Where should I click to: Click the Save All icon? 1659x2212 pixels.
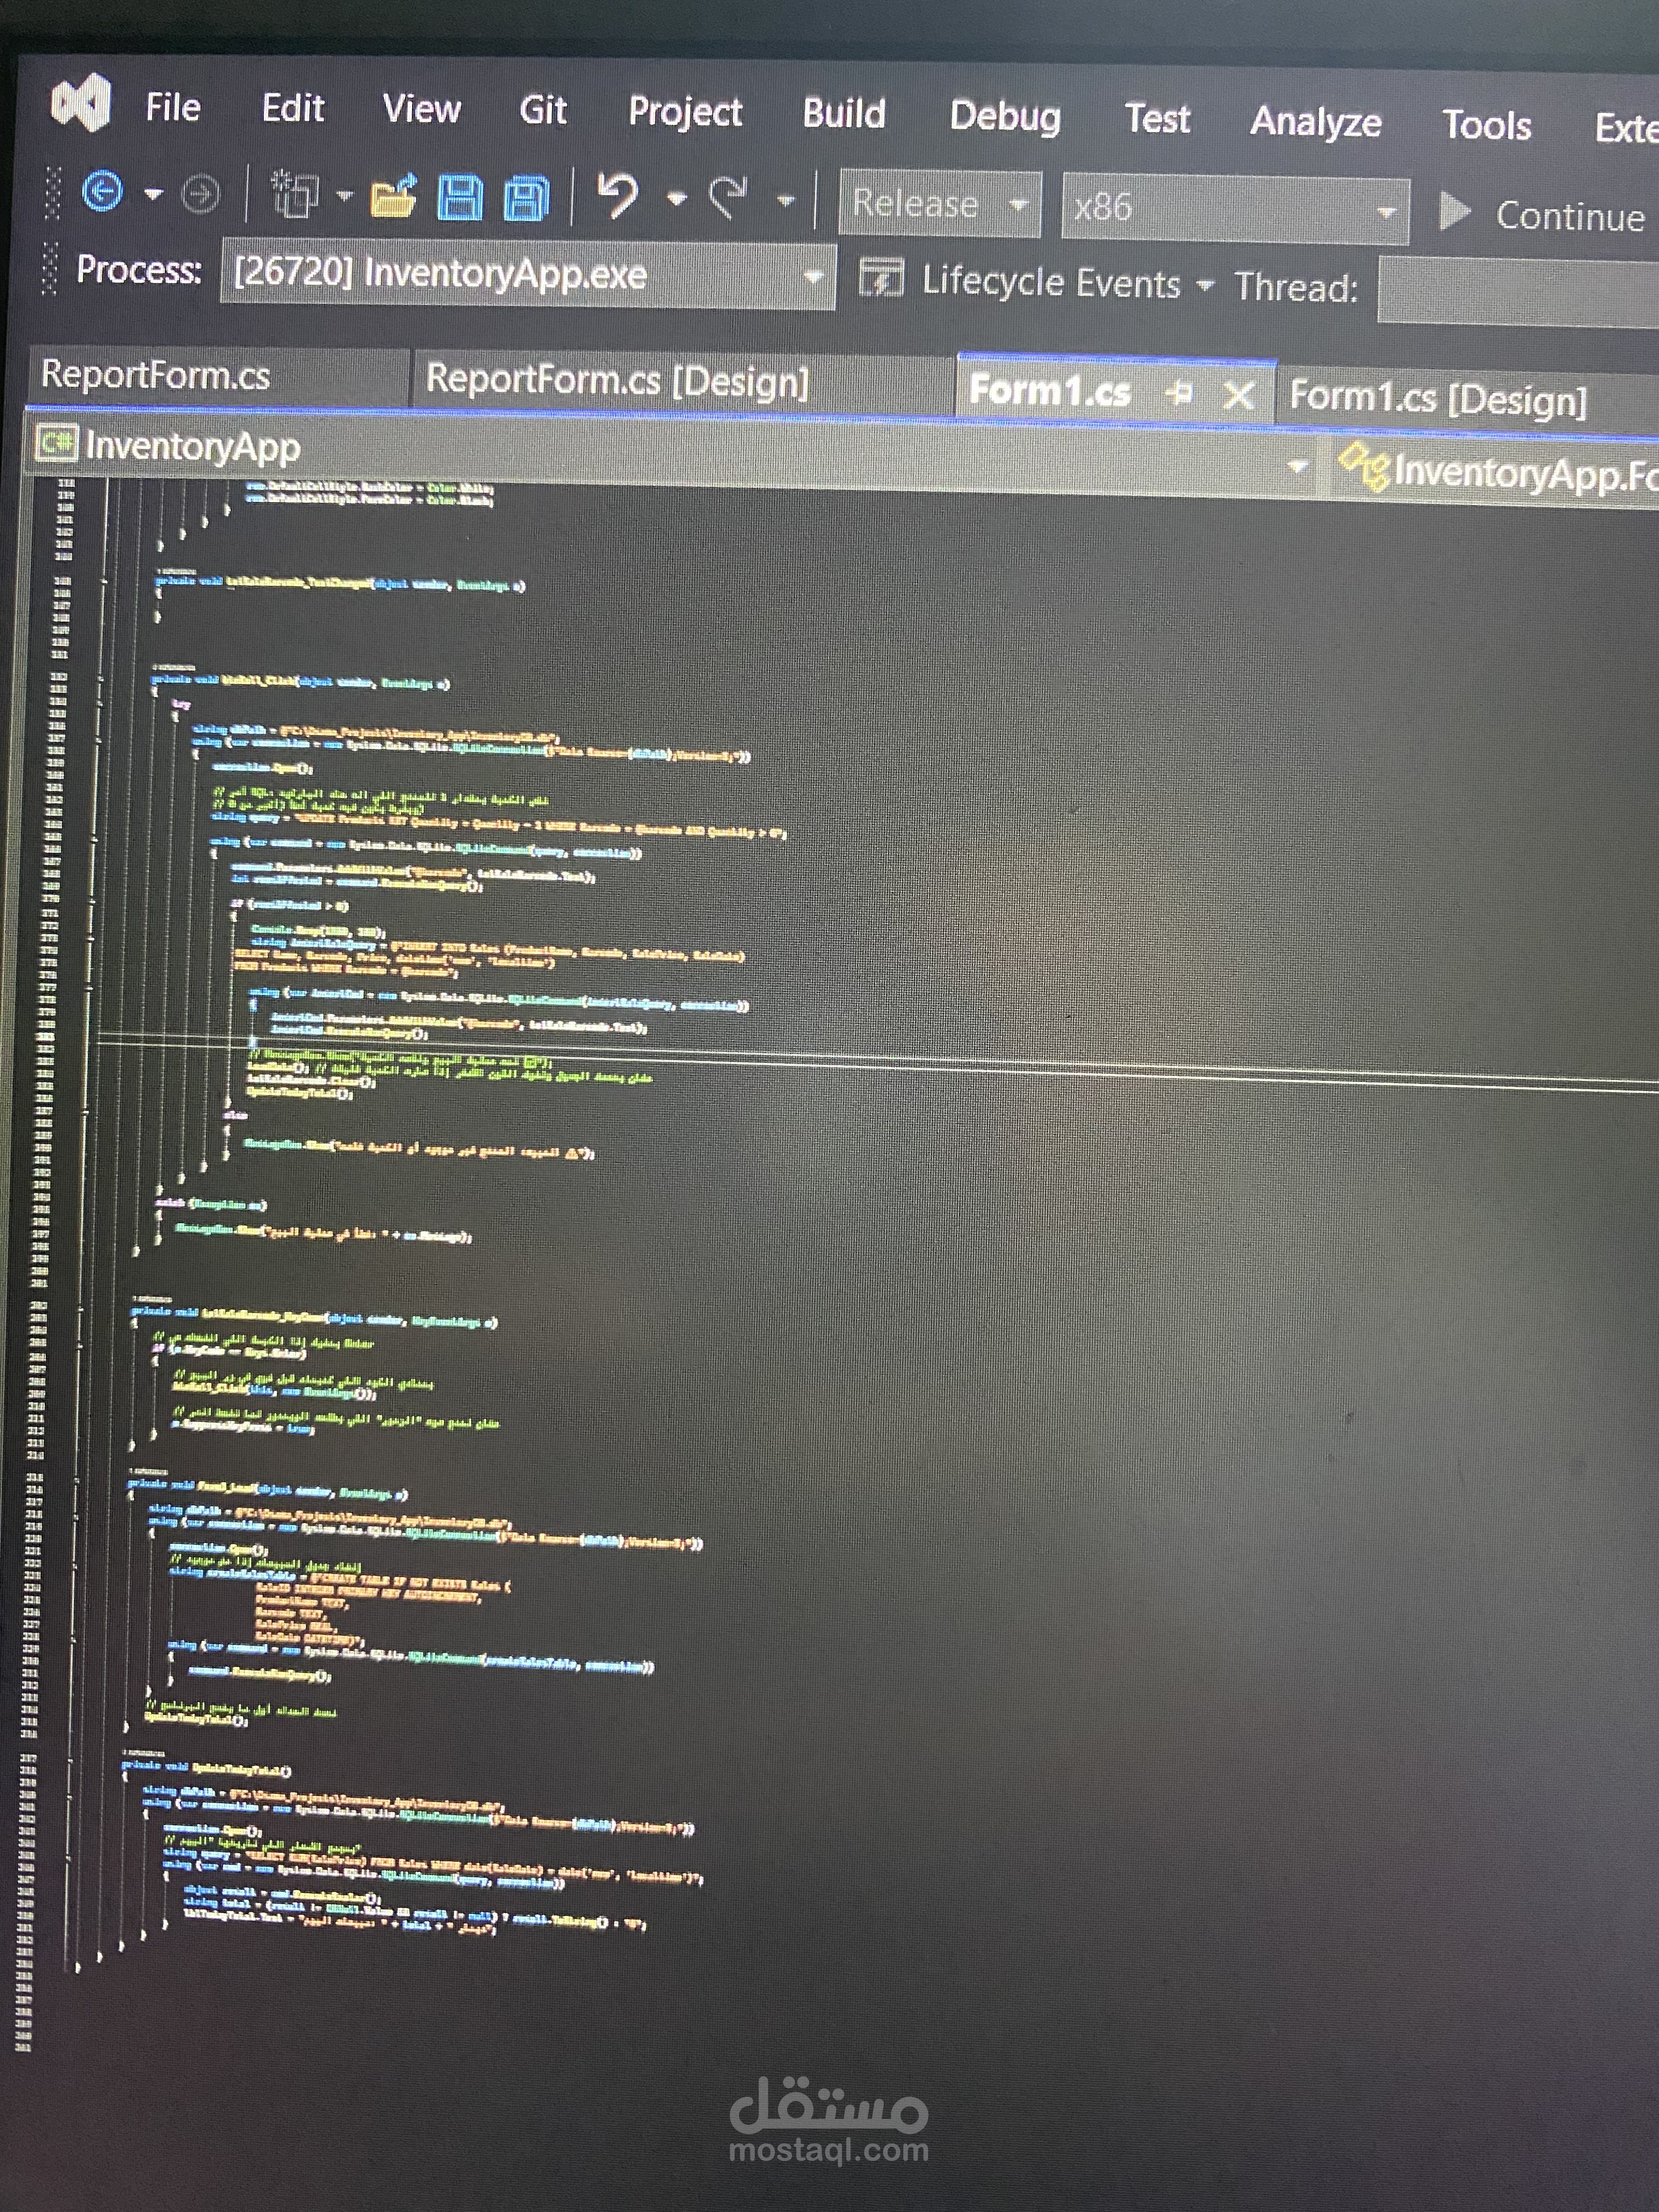[x=526, y=199]
